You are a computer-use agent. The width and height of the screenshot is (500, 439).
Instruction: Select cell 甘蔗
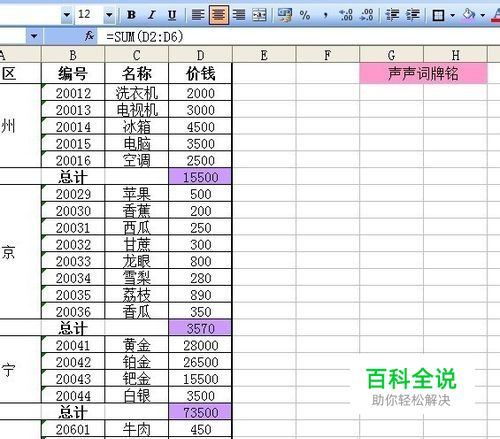137,244
